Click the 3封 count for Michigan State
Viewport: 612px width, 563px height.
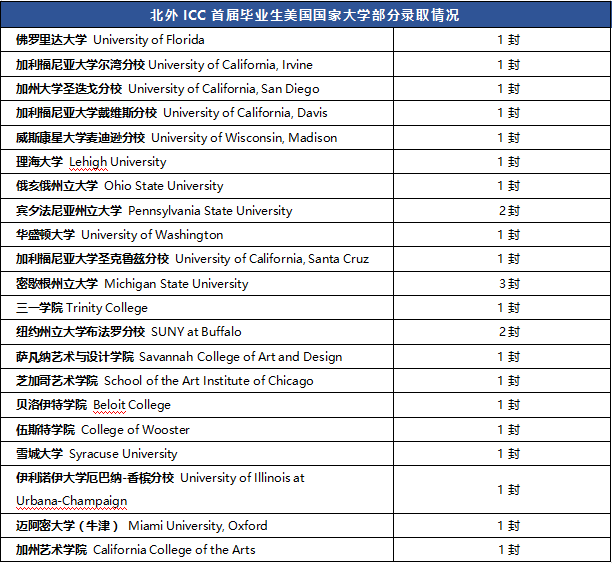pyautogui.click(x=509, y=283)
